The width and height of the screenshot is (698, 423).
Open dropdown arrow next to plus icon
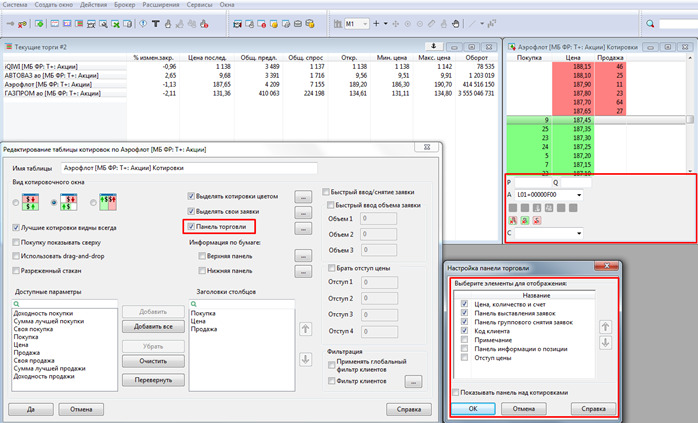coord(386,24)
